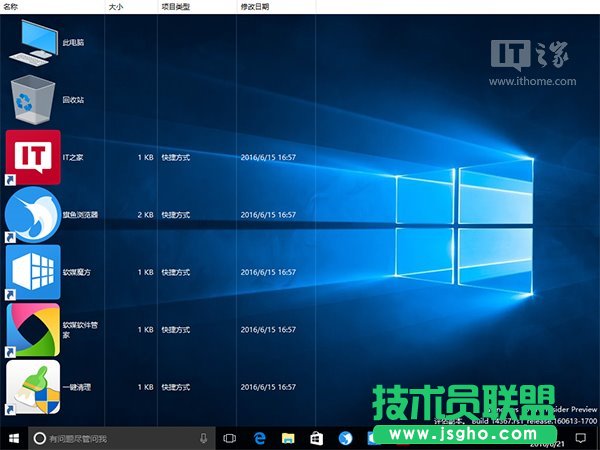
Task: Click the 2016/6/15 16:57 date for 旗鱼浏览器
Action: [268, 215]
